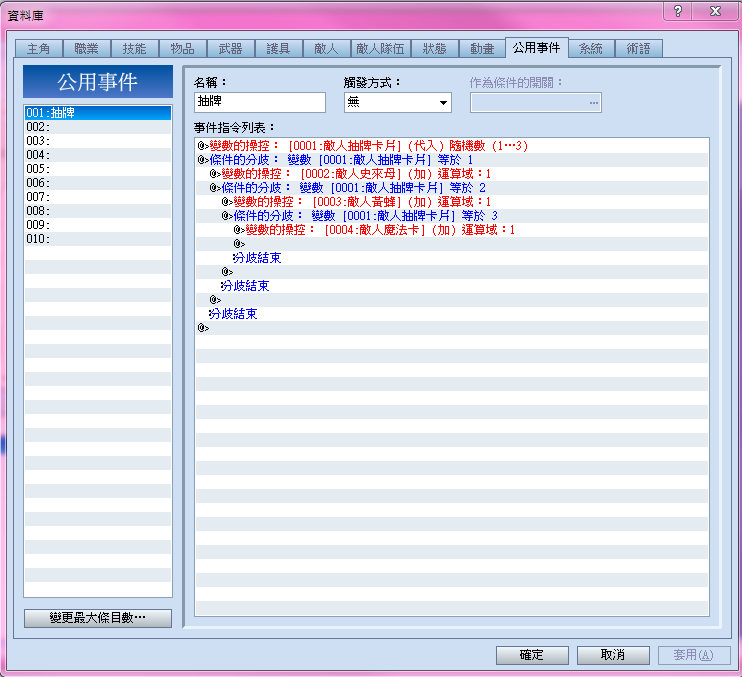The image size is (742, 677).
Task: Open the 動畫 tab
Action: tap(482, 48)
